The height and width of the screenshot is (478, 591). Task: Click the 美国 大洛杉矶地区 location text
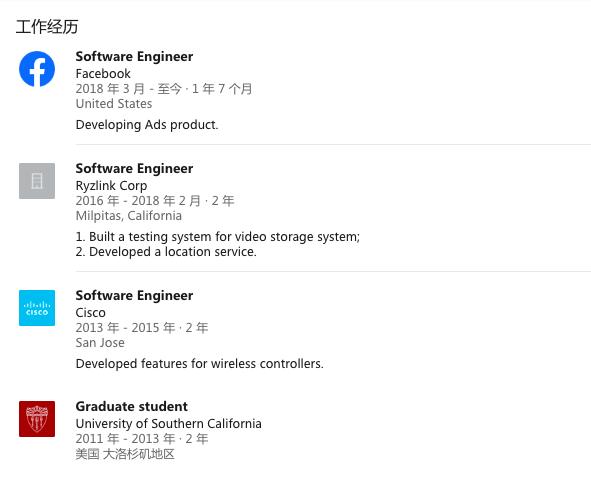(x=125, y=454)
